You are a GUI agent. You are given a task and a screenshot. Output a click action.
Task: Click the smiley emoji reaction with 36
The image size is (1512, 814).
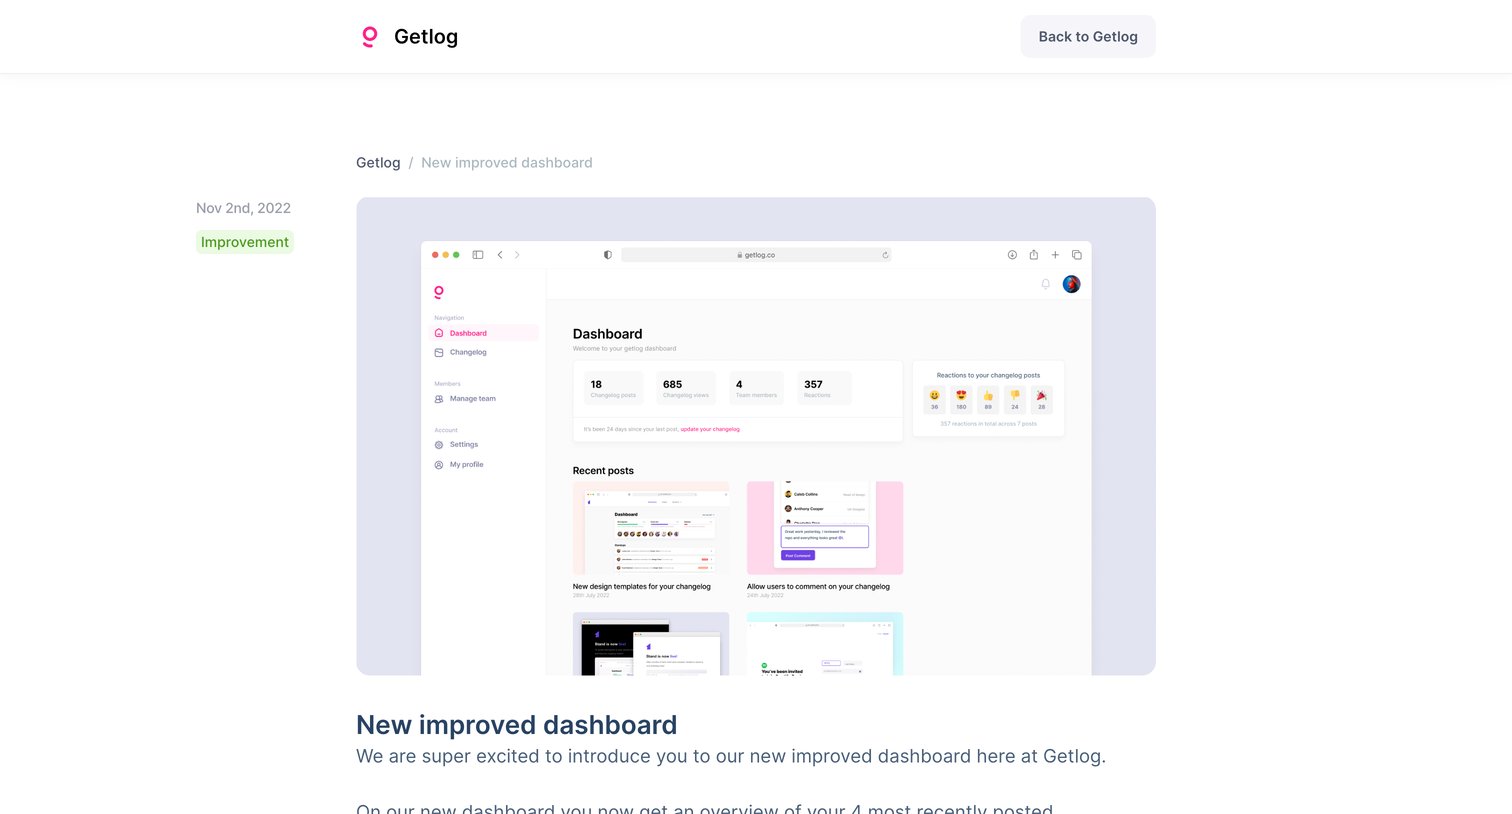tap(934, 400)
